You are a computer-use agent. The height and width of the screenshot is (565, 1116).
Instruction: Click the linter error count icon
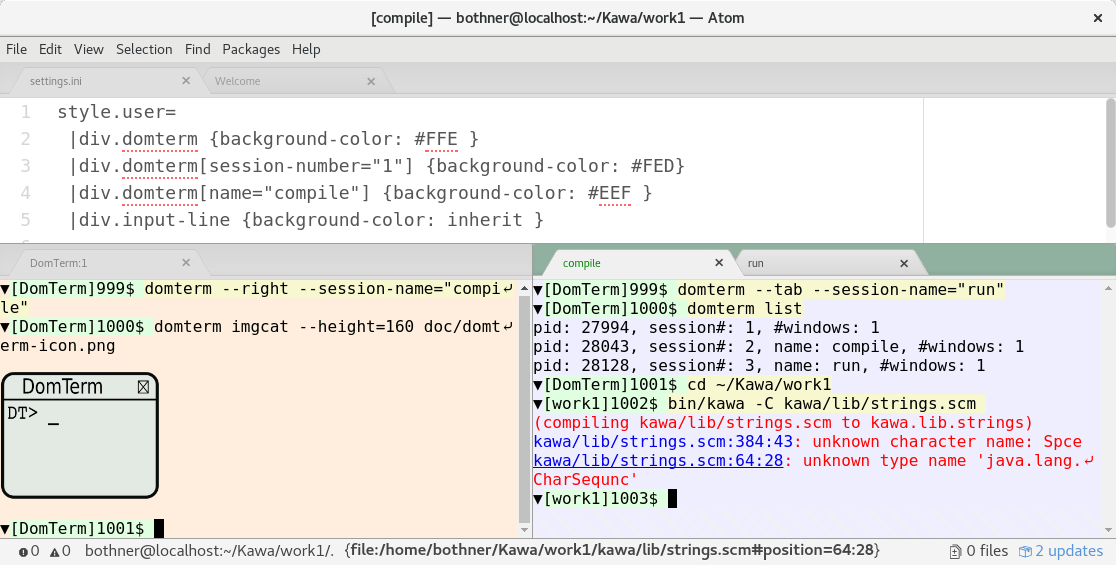click(28, 551)
